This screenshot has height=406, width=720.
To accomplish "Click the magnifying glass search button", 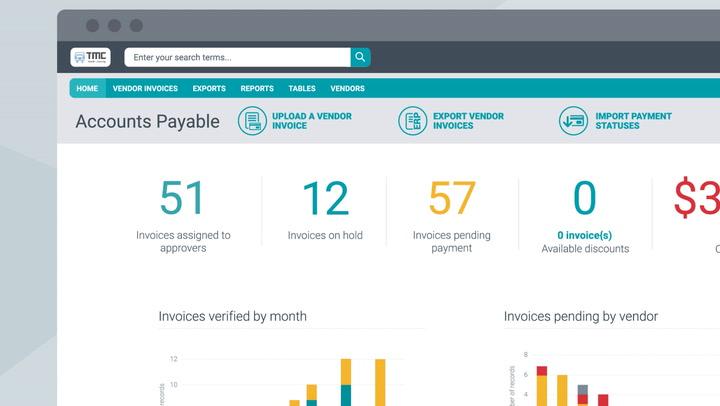I will tap(360, 58).
